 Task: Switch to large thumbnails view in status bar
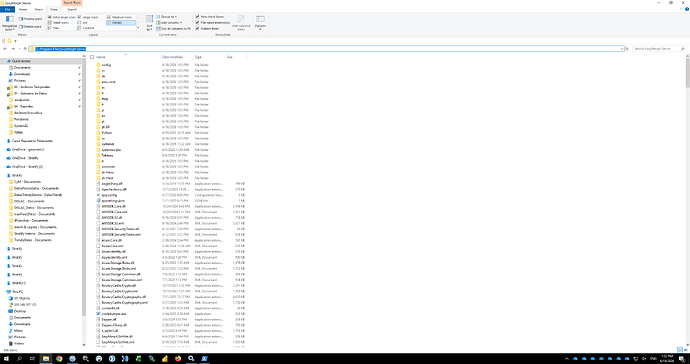pyautogui.click(x=686, y=350)
